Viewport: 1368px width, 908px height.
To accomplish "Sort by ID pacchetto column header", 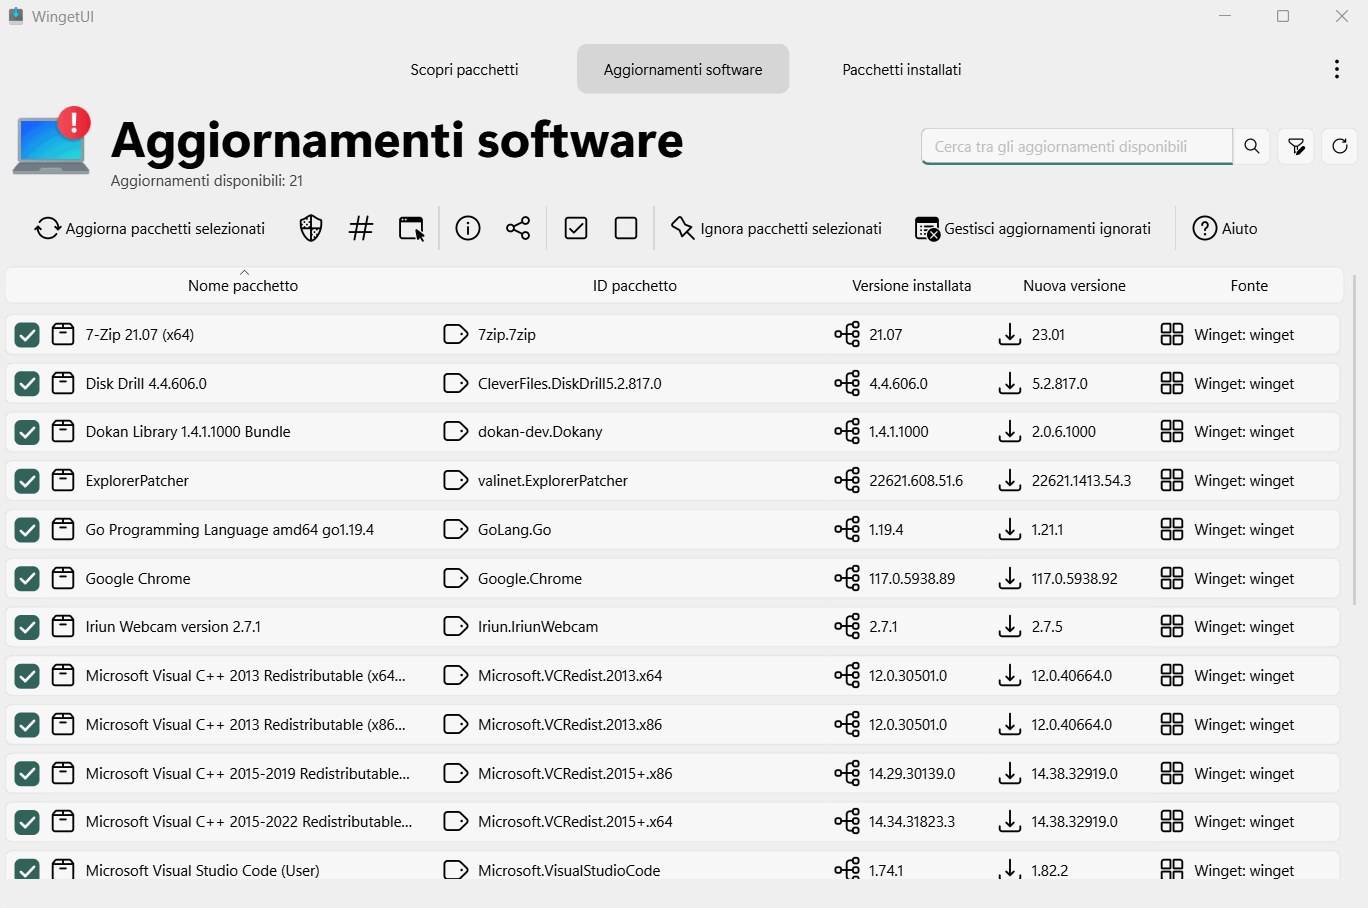I will coord(635,286).
